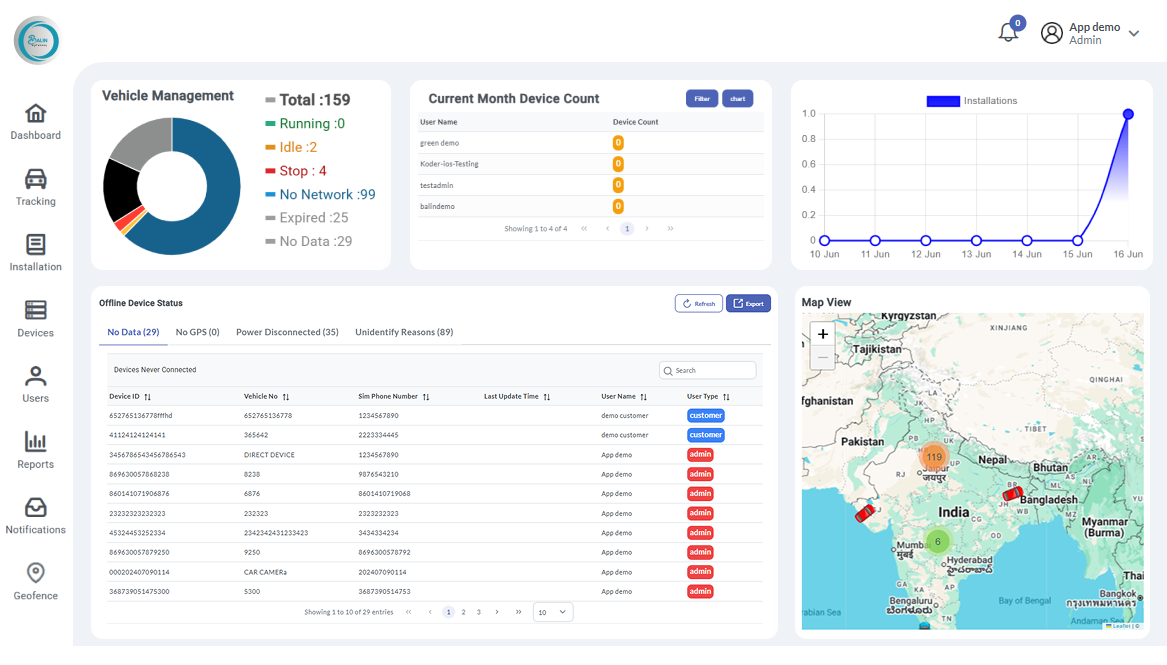Click page 1 in device count pagination
The height and width of the screenshot is (665, 1167).
point(627,228)
